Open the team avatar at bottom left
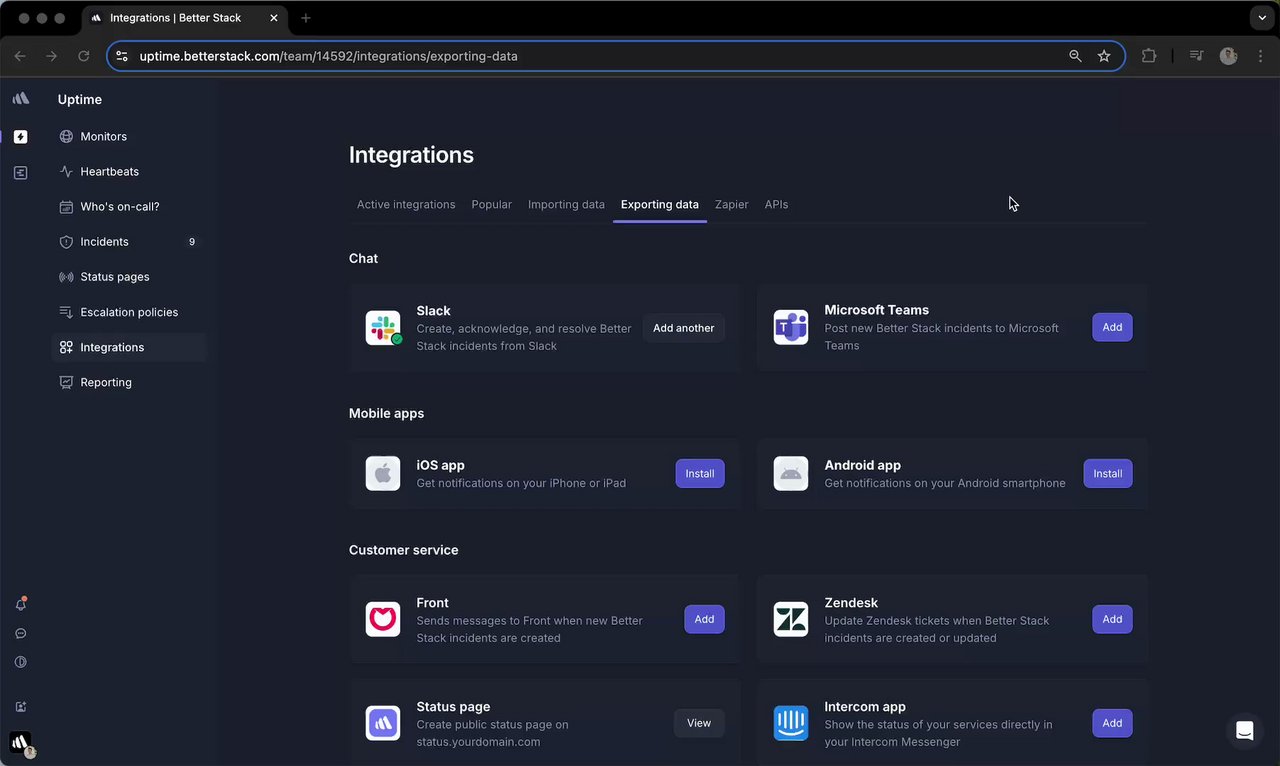Viewport: 1280px width, 766px height. [x=21, y=743]
